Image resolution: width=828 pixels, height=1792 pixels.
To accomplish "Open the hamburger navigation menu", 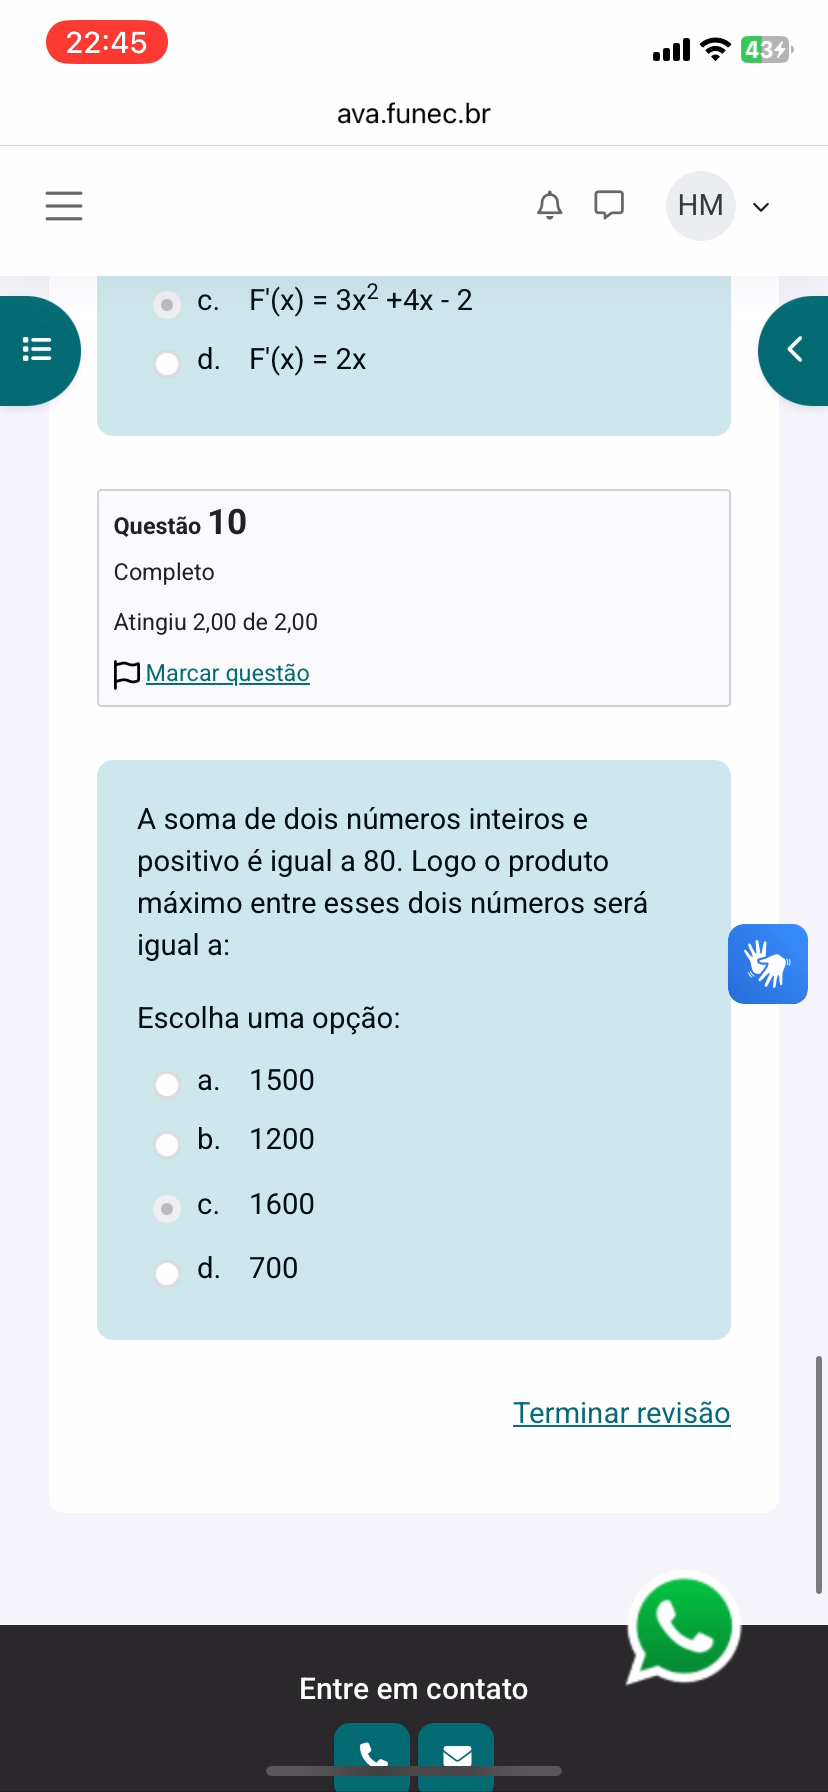I will tap(64, 206).
